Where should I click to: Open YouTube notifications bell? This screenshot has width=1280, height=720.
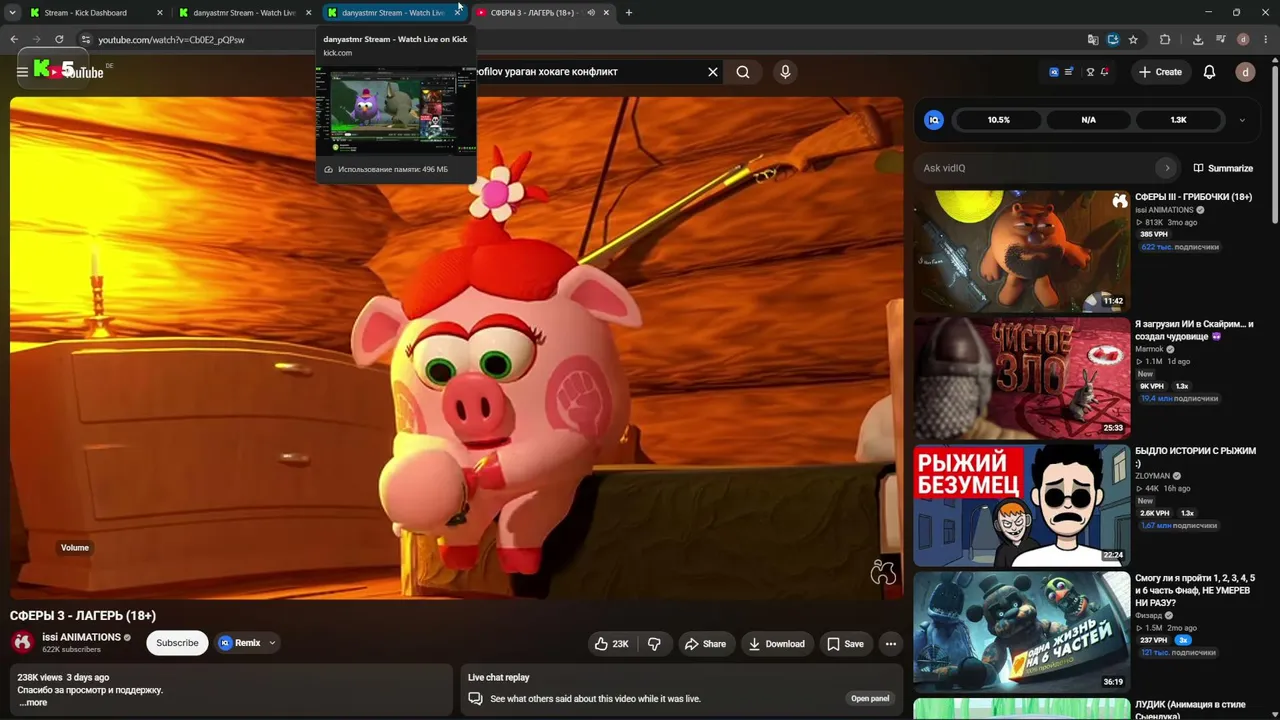1209,72
